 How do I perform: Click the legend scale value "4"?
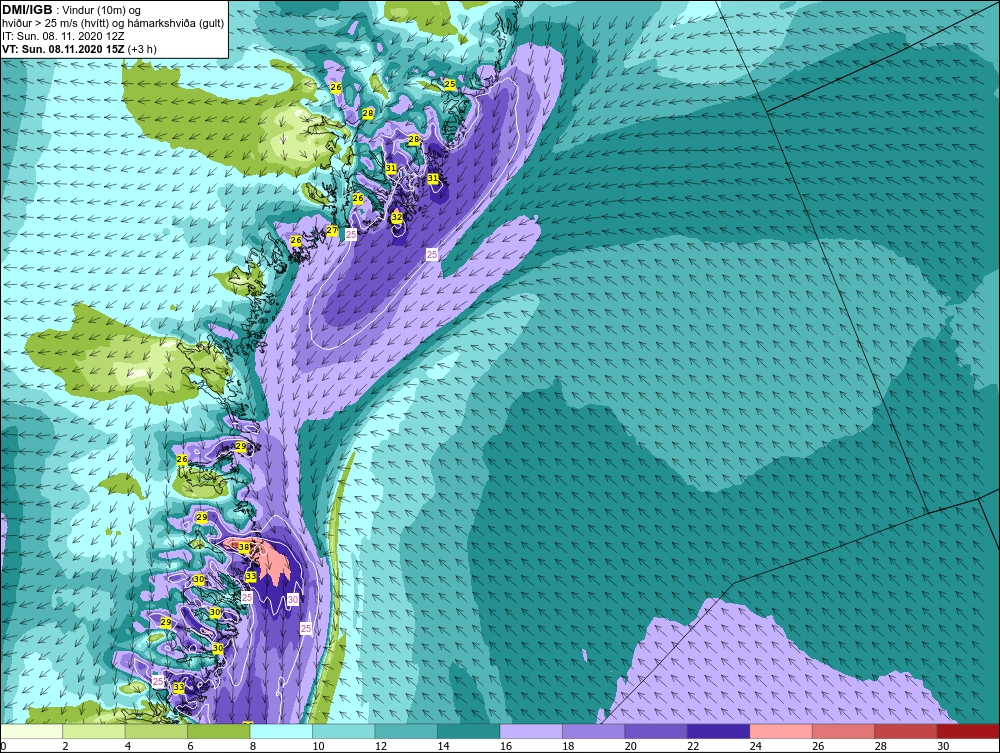(128, 746)
